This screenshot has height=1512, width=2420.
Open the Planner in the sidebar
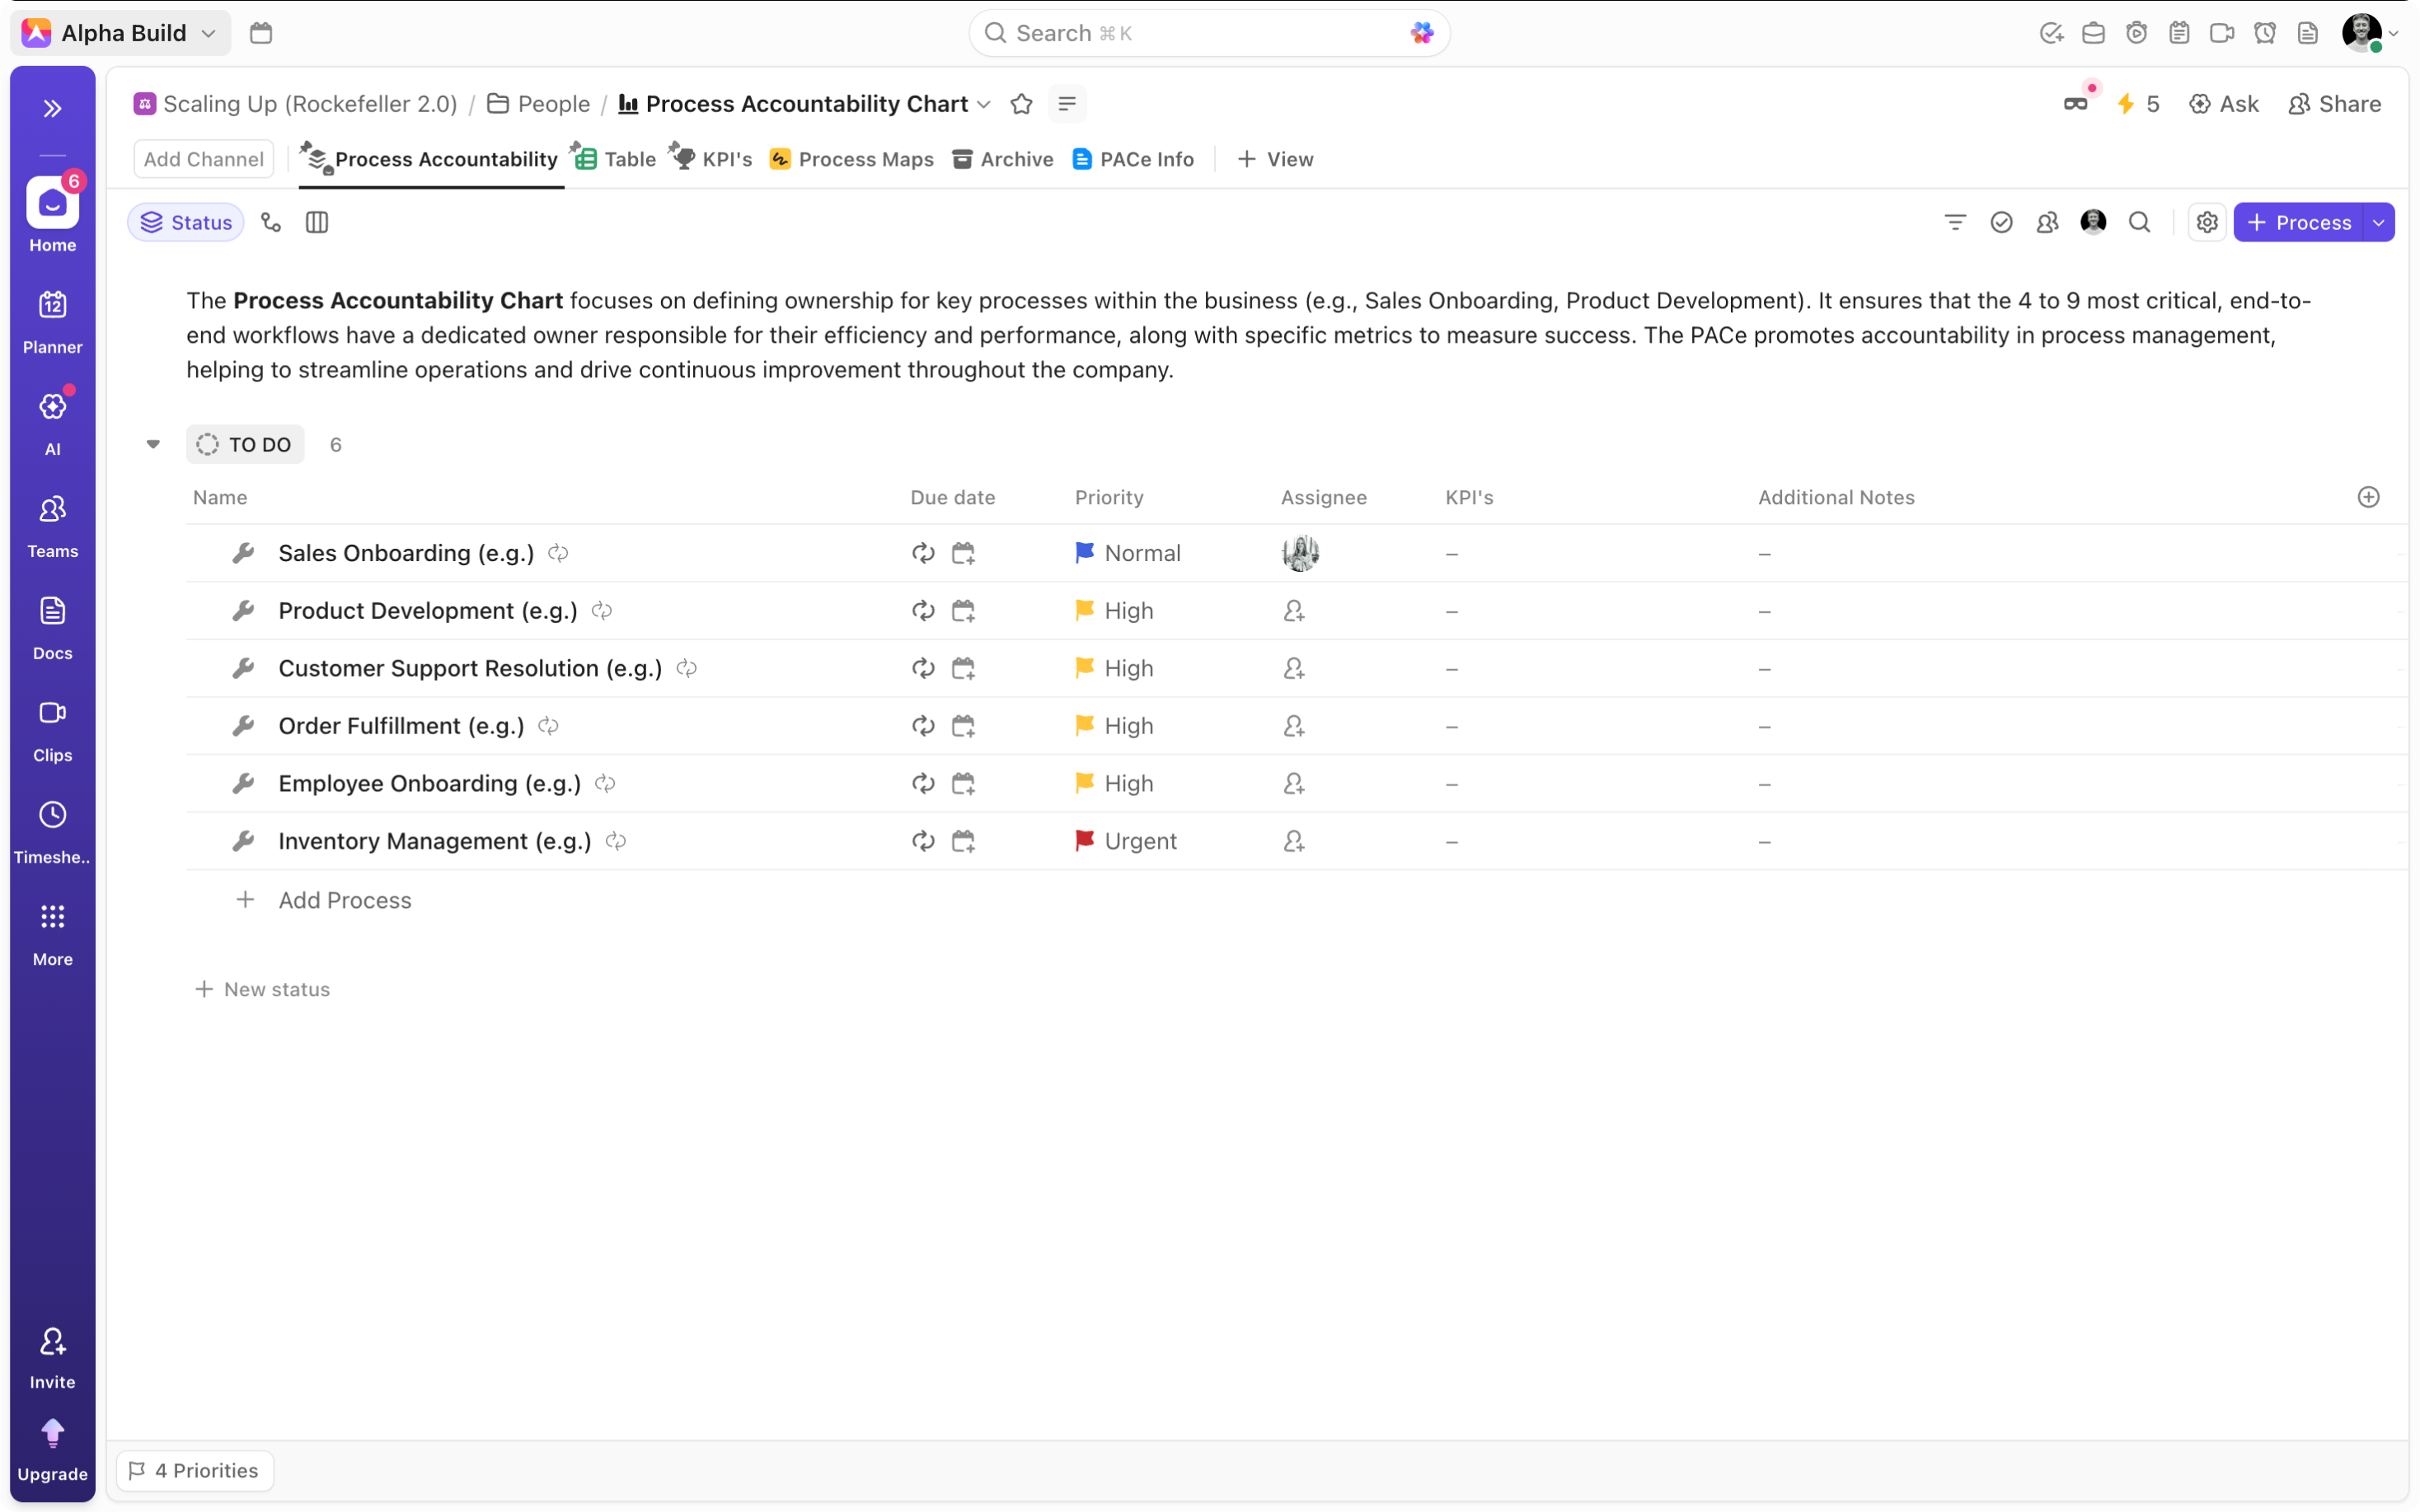(x=52, y=321)
